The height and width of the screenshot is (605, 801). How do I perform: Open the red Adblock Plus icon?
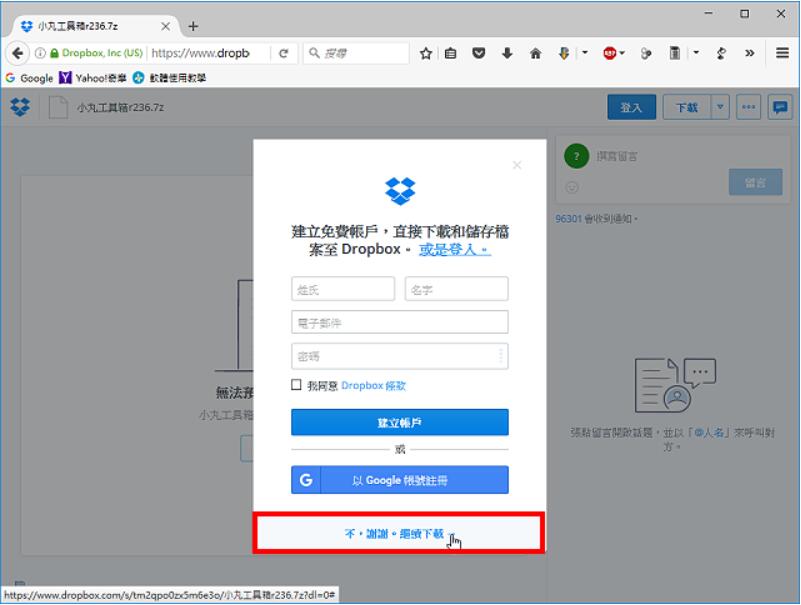coord(609,53)
